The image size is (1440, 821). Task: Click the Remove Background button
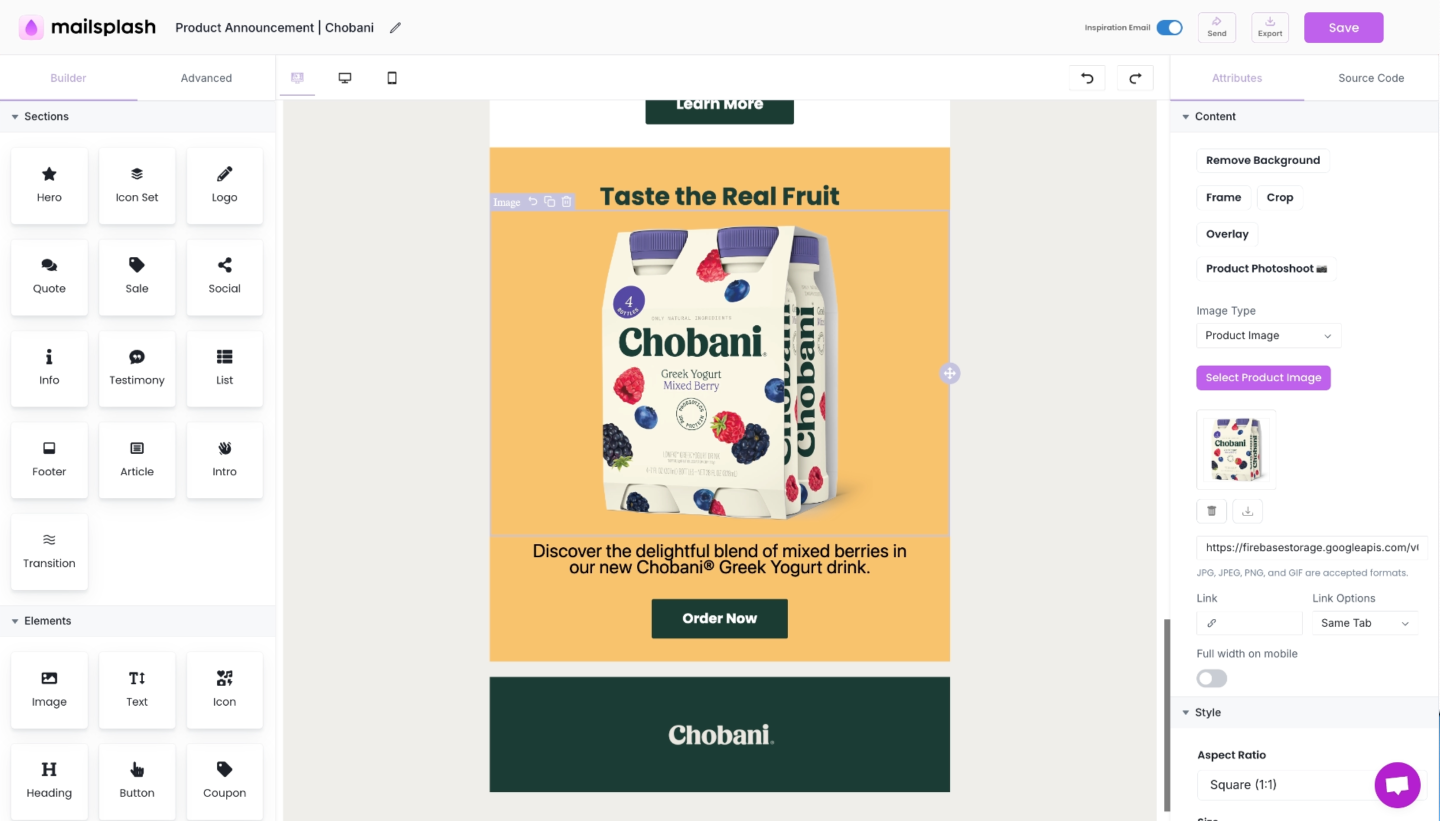1262,160
